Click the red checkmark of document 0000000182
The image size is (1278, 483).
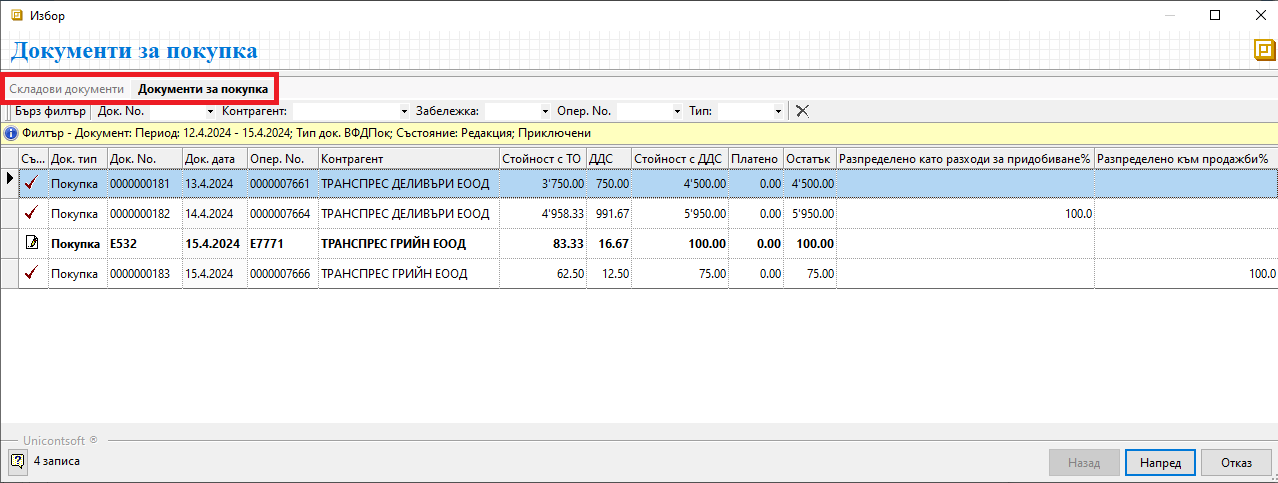tap(32, 213)
